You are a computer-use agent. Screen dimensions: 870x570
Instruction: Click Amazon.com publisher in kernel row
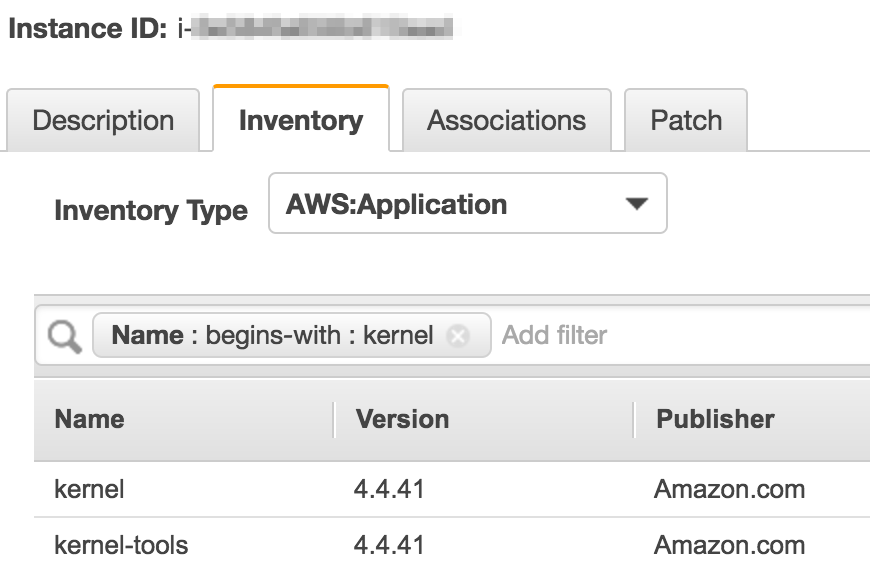click(x=730, y=490)
